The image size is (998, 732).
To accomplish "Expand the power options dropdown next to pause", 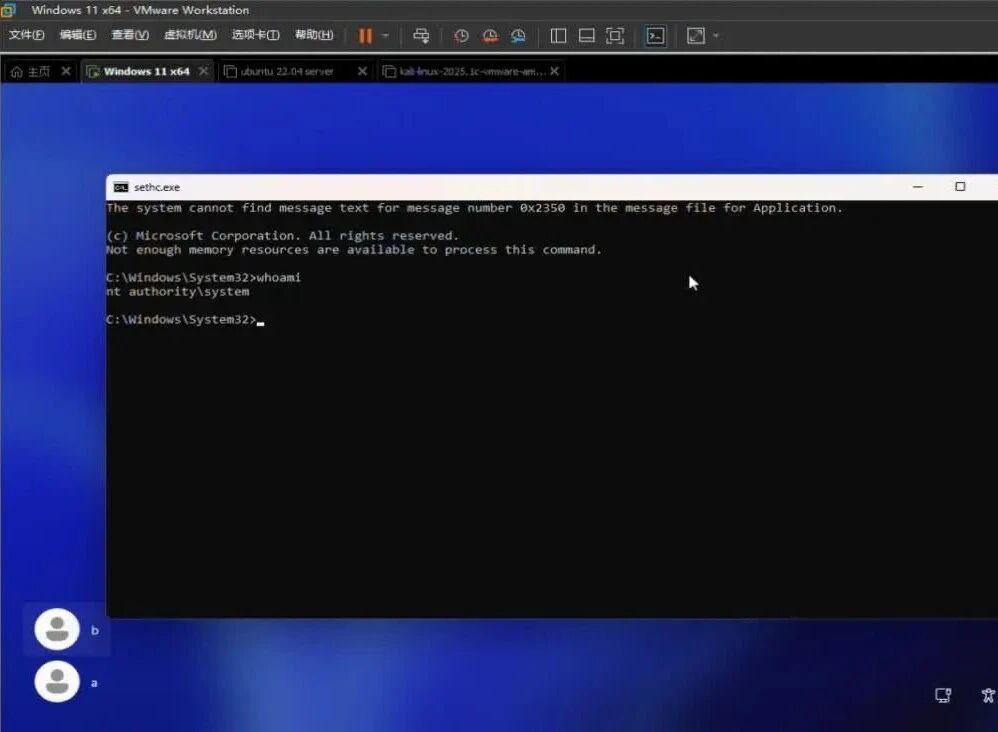I will (385, 36).
